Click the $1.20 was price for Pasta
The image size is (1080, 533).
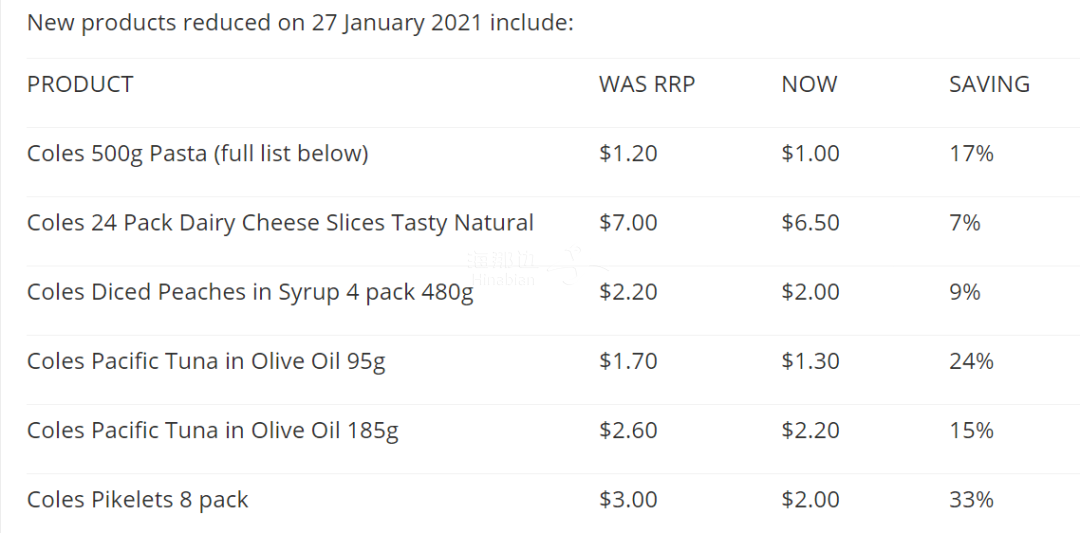tap(628, 154)
